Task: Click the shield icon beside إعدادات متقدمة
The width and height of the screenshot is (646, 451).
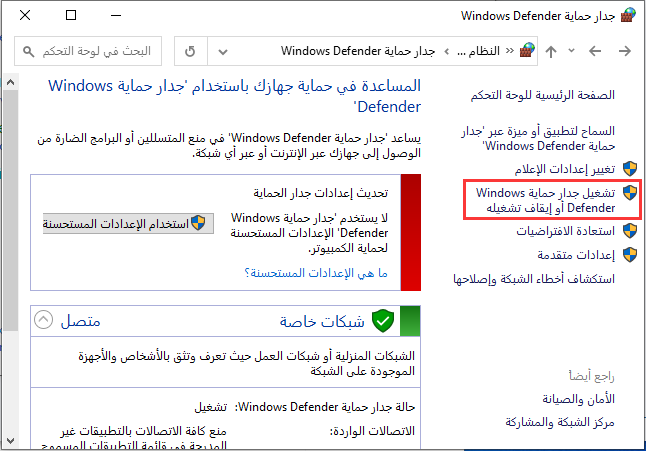Action: tap(630, 255)
